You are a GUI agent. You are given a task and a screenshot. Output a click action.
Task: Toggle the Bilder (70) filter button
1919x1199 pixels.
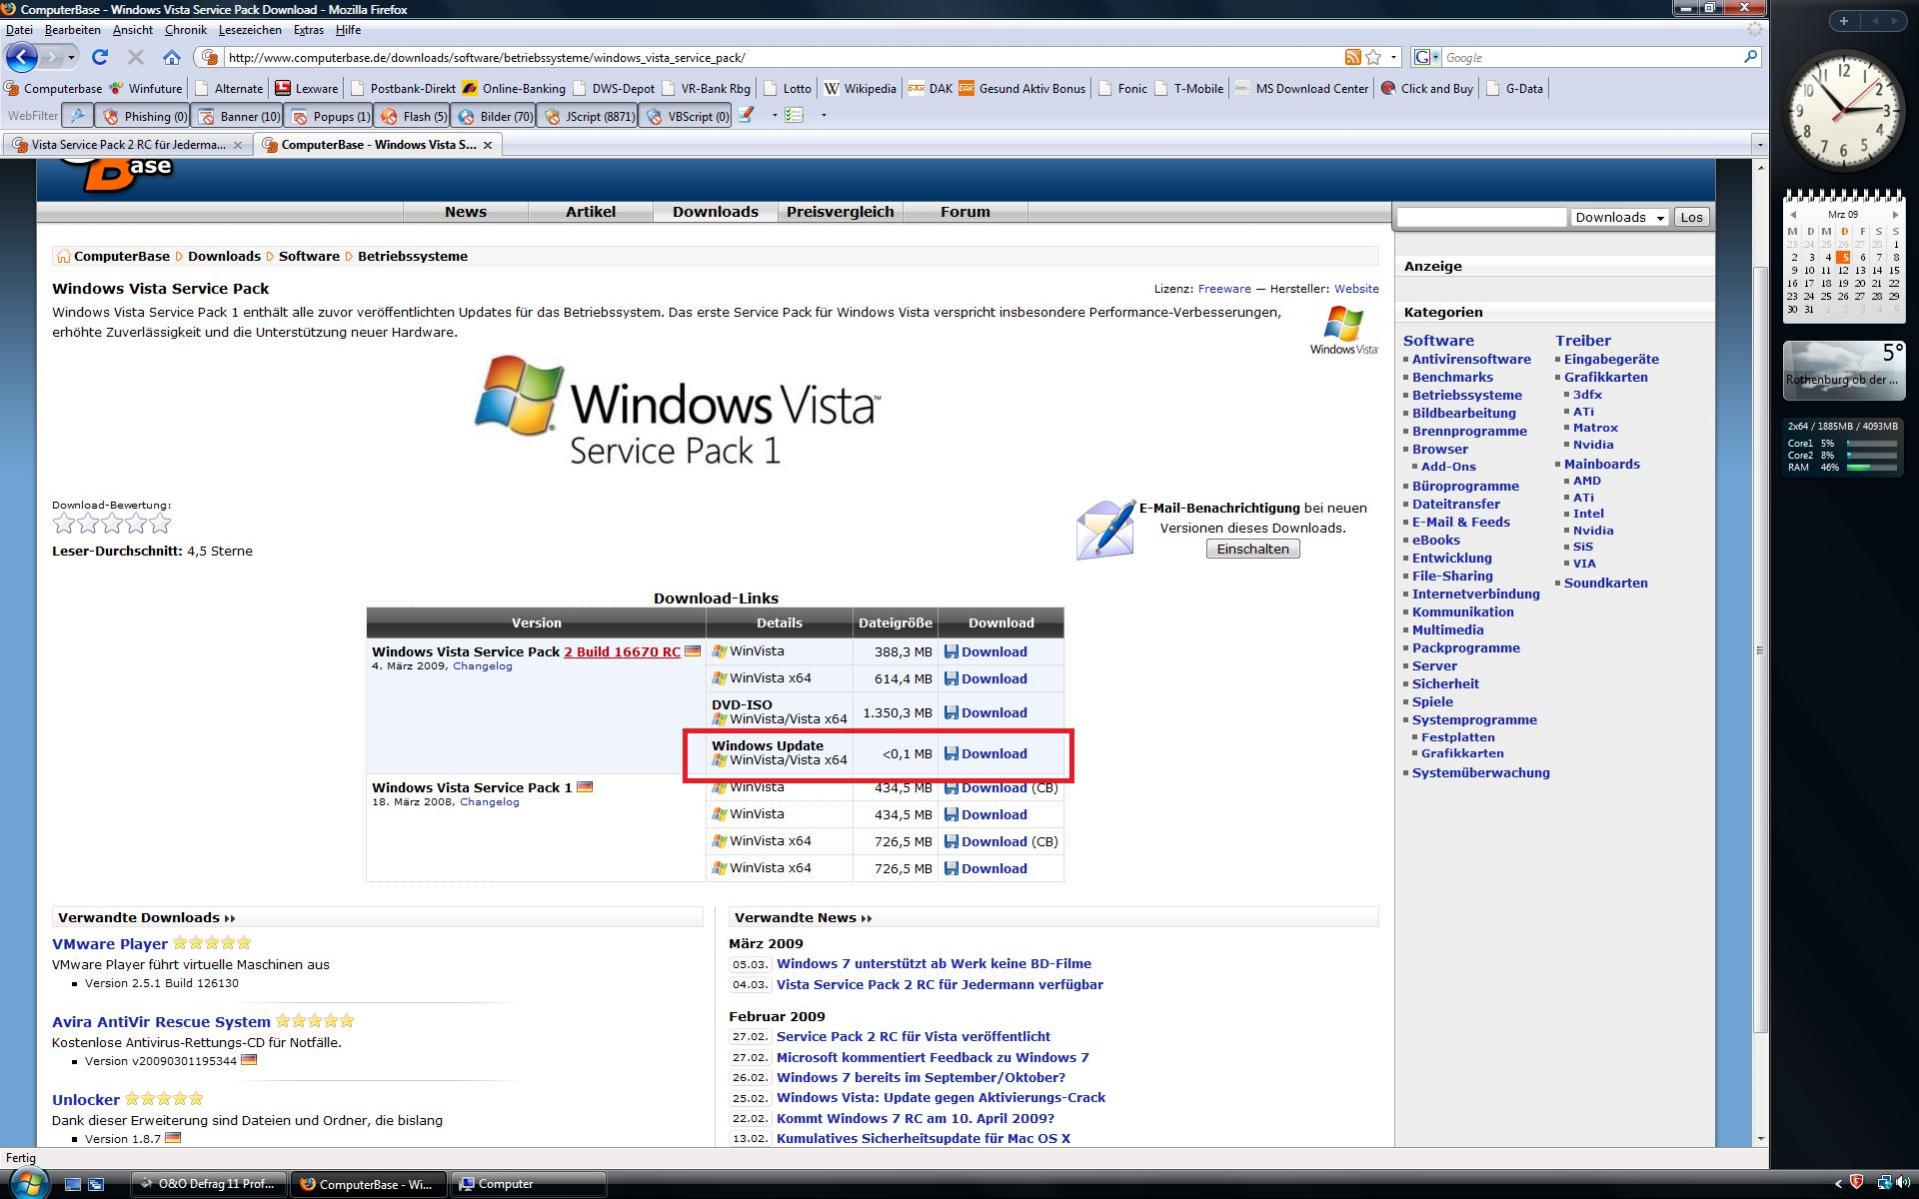(x=494, y=116)
